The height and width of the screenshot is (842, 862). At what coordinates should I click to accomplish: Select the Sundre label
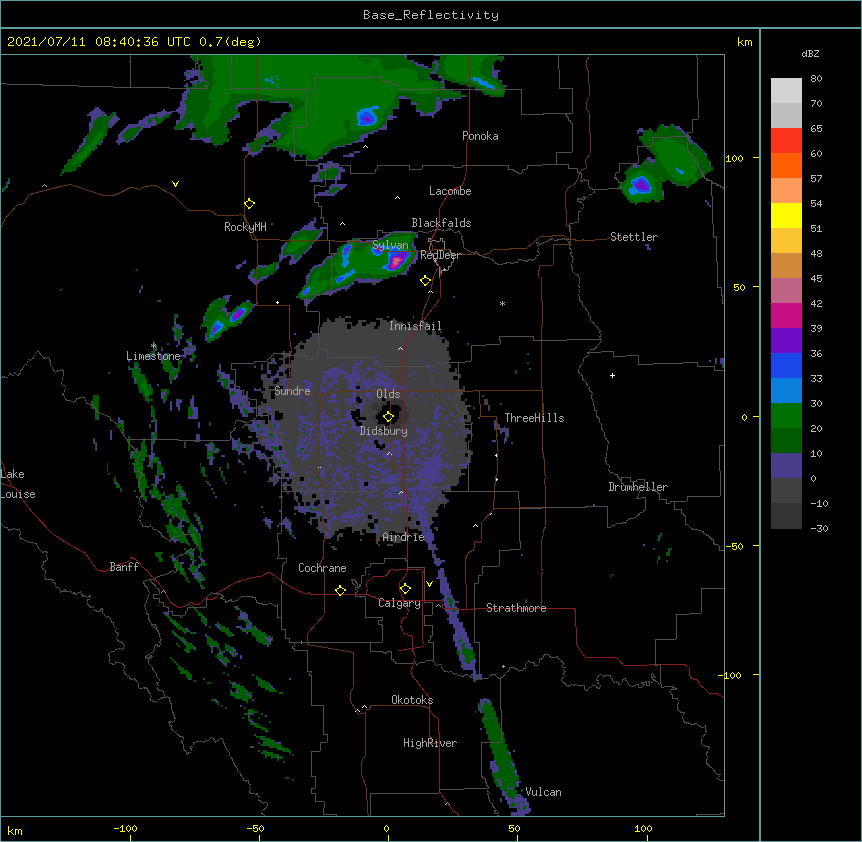(292, 391)
